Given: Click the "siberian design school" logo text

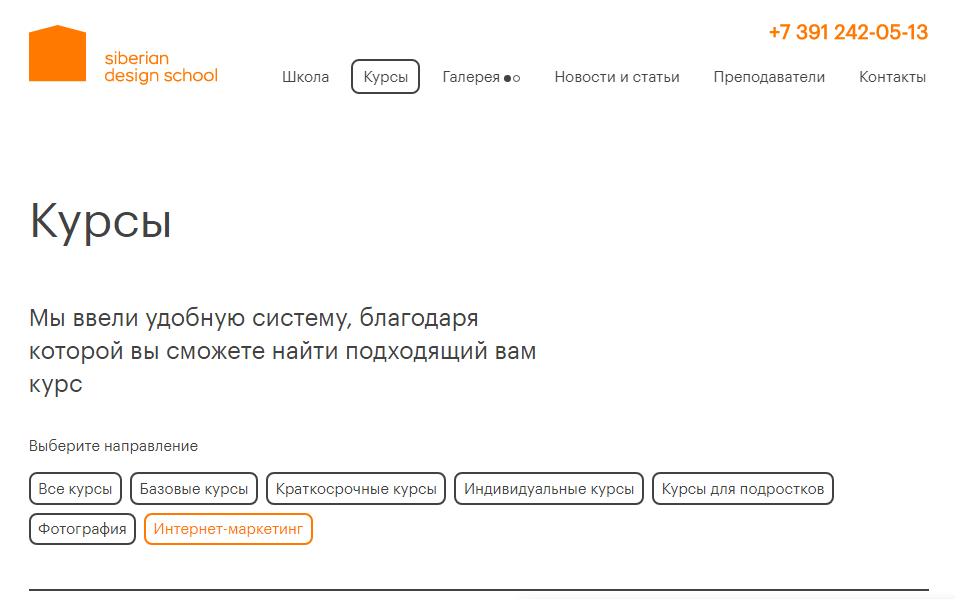Looking at the screenshot, I should point(160,67).
